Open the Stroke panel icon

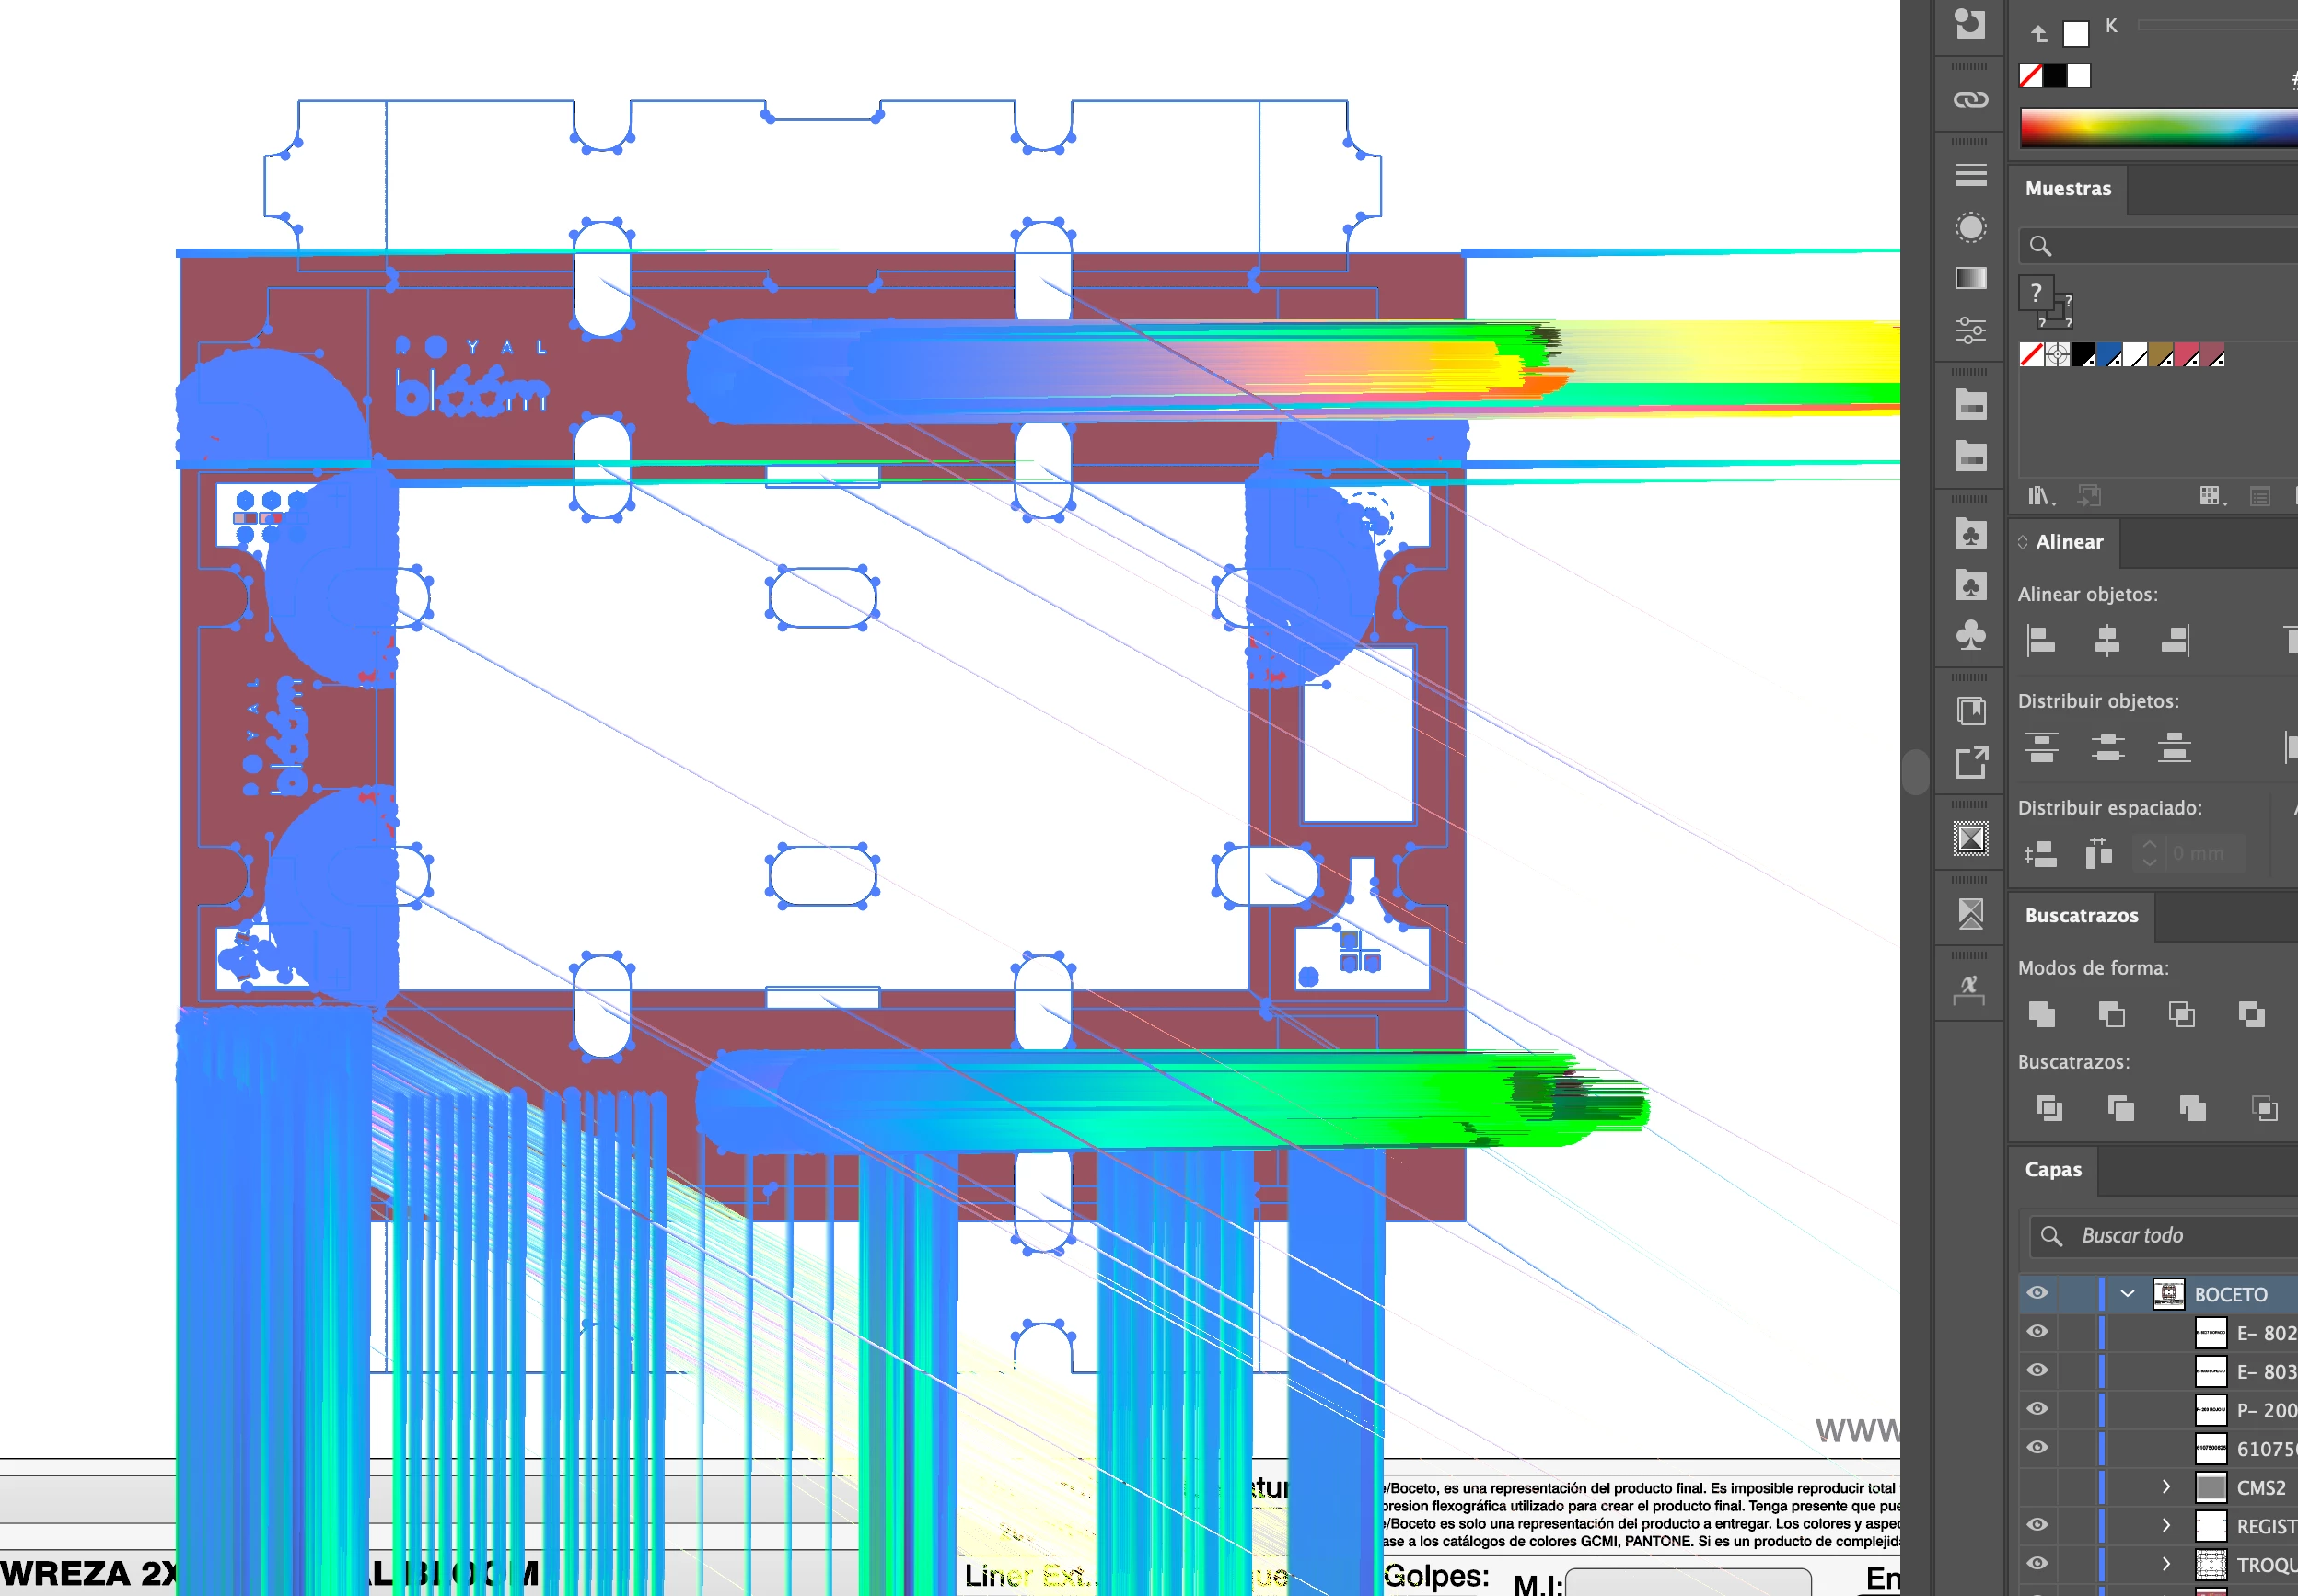(x=1970, y=175)
